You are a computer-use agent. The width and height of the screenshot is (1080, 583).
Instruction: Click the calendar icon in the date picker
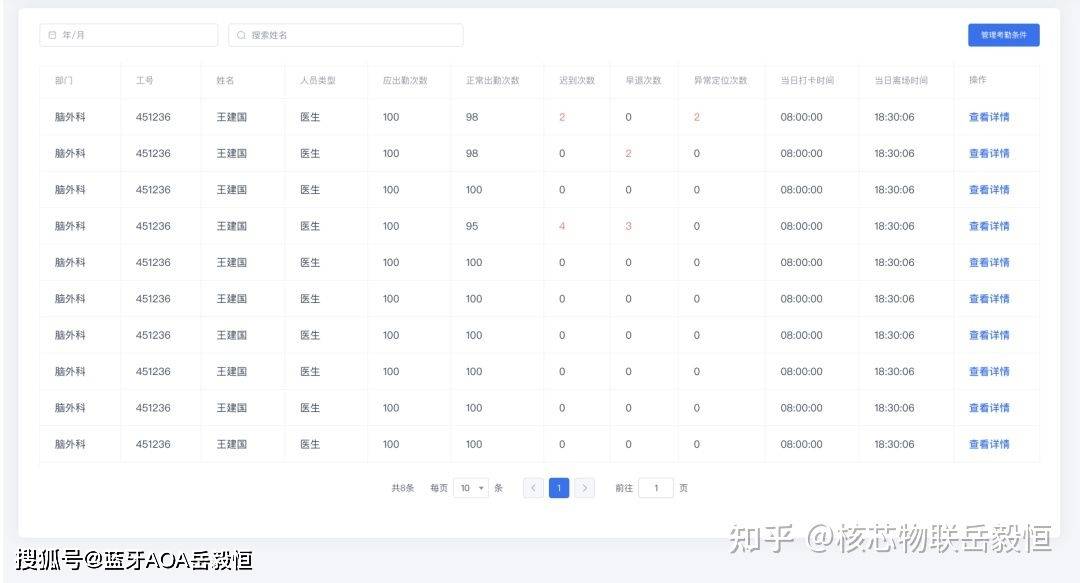click(52, 34)
